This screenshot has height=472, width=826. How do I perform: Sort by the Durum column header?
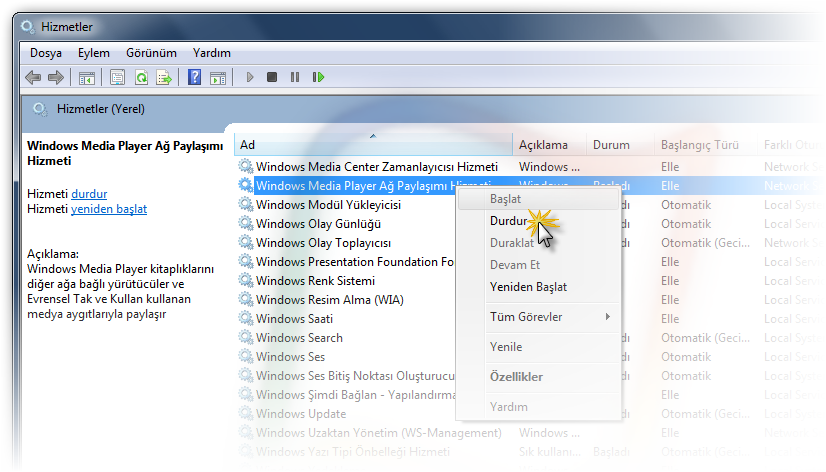tap(620, 145)
